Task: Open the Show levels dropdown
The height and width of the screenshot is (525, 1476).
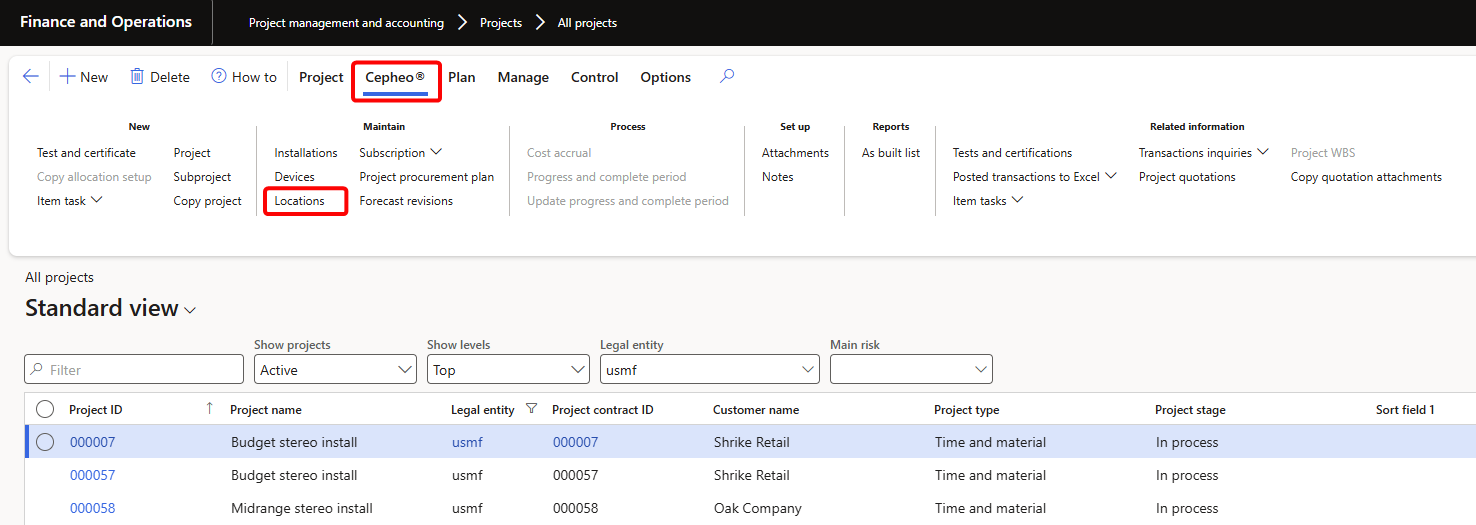Action: click(578, 370)
